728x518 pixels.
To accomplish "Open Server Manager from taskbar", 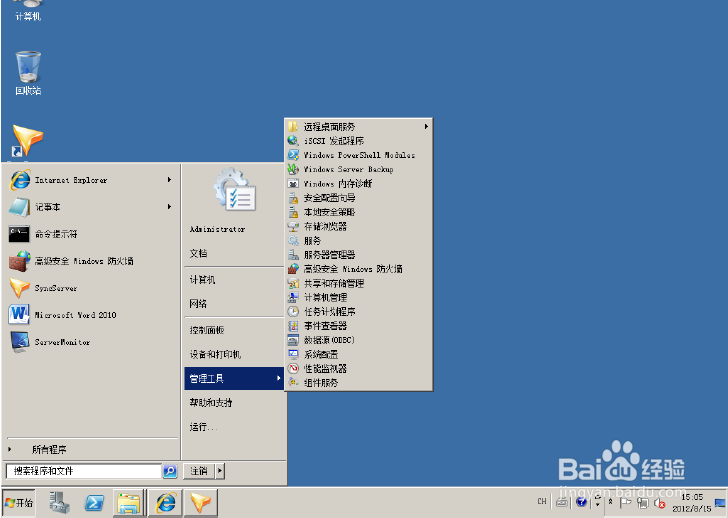I will (x=59, y=503).
